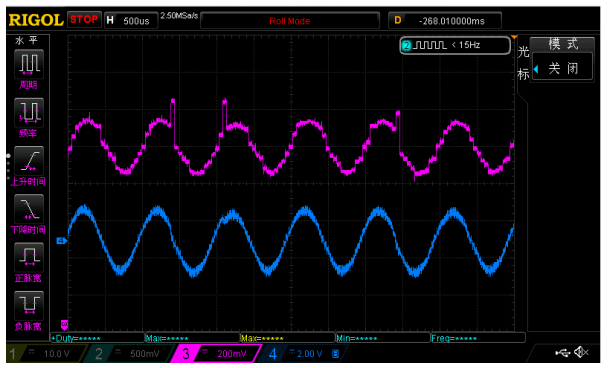Click the Min measurement readout
This screenshot has width=614, height=368.
383,338
